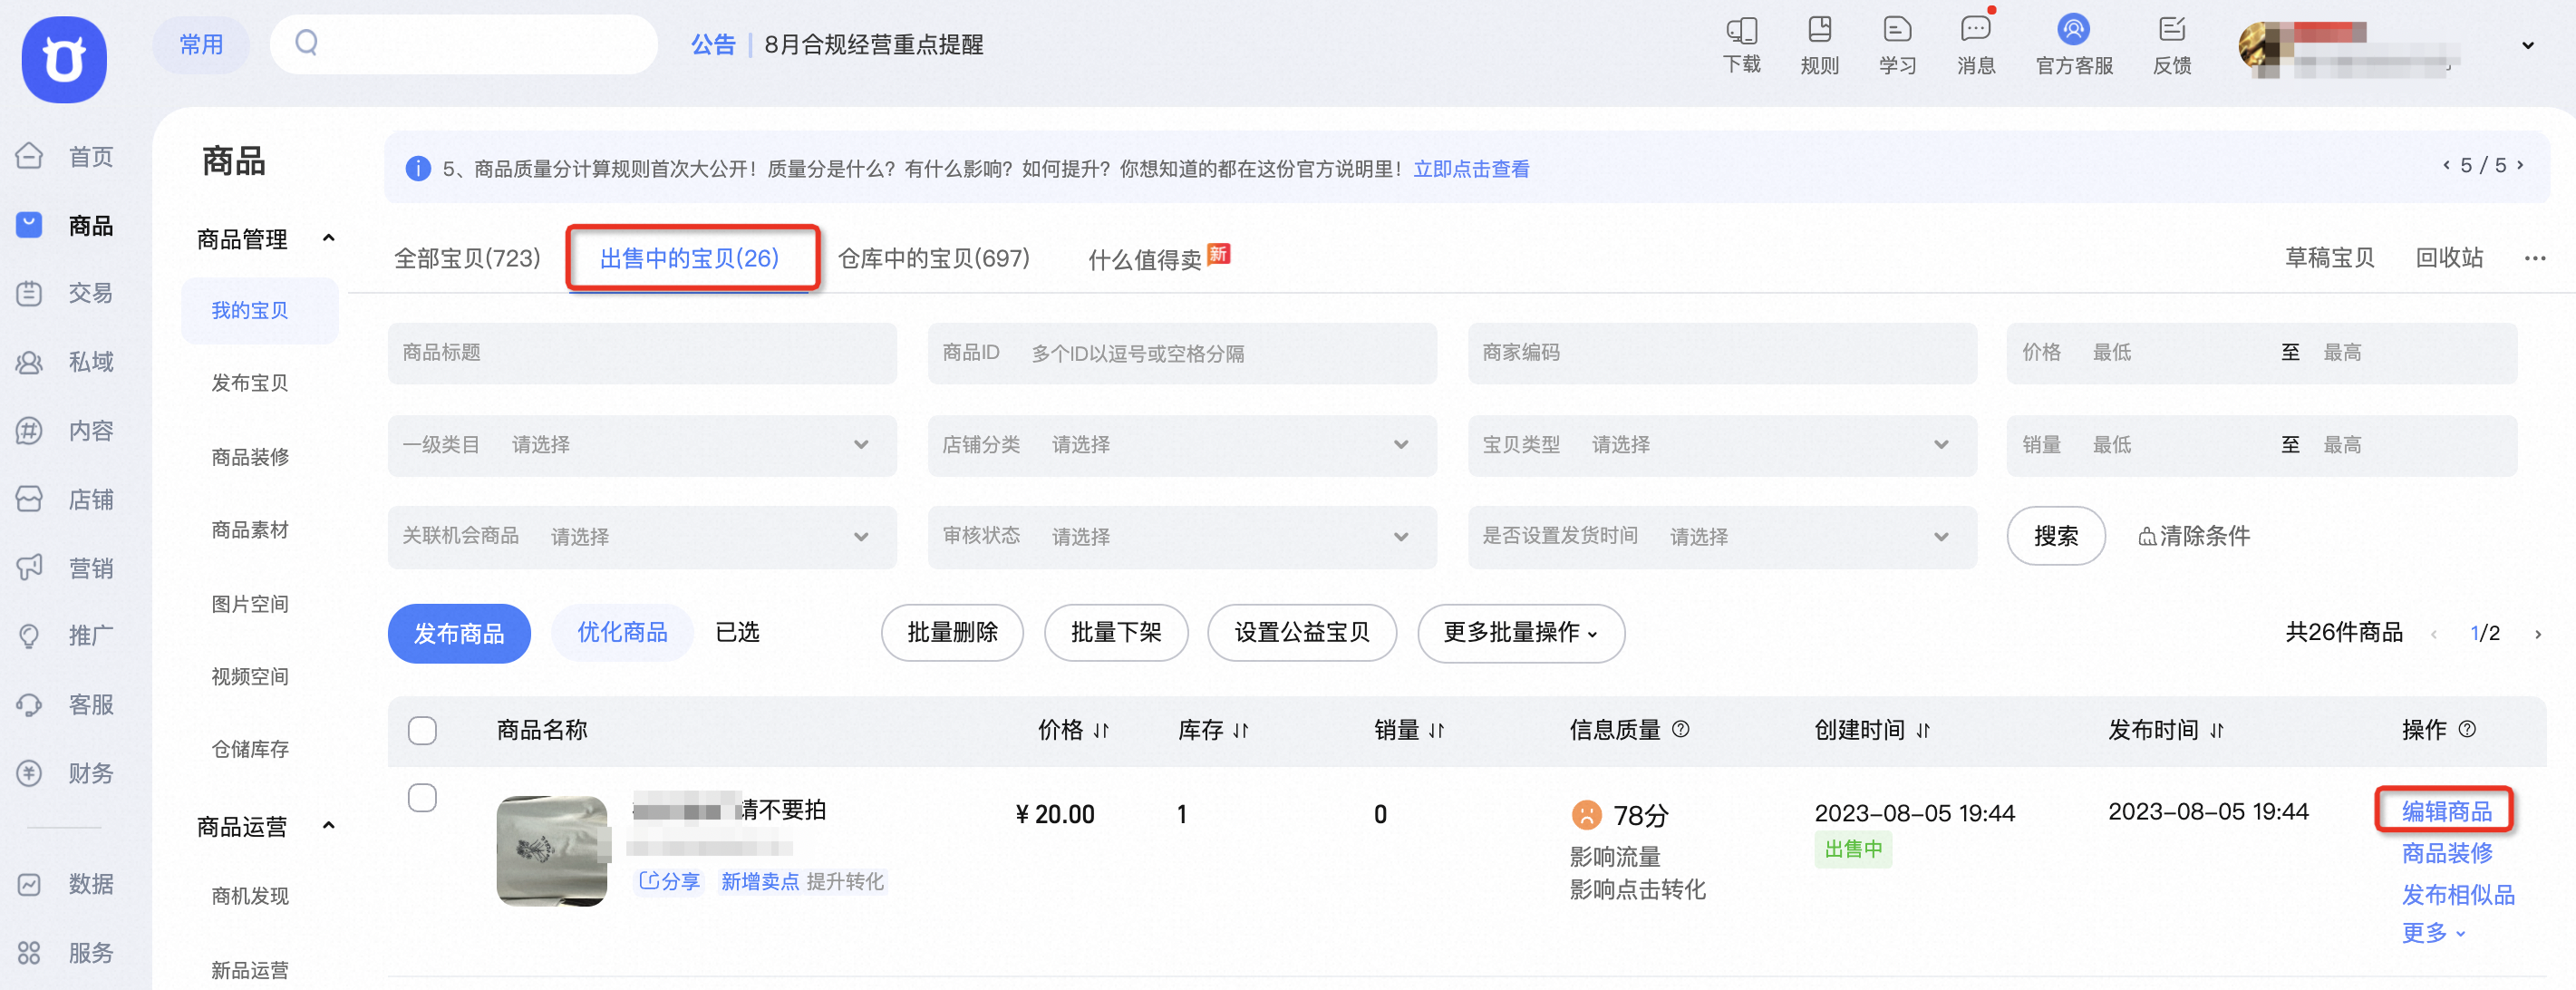Open the 宝贝类型 dropdown
This screenshot has width=2576, height=990.
pyautogui.click(x=1722, y=445)
